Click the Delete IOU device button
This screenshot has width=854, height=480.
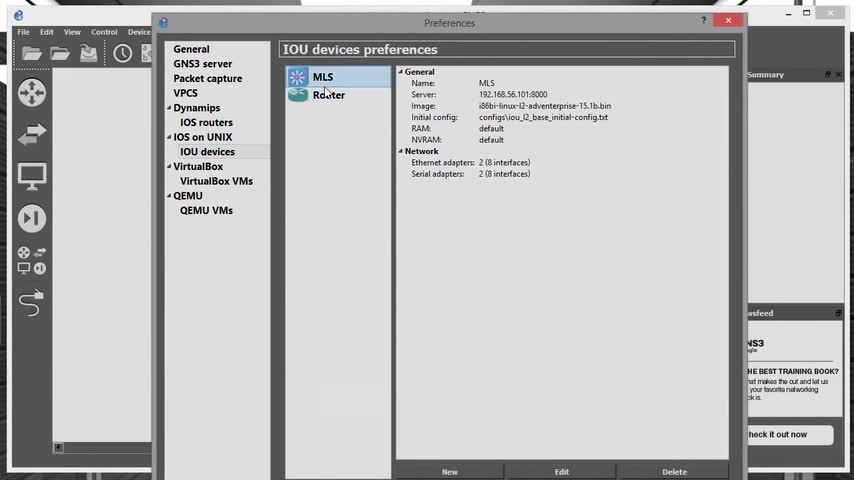(674, 471)
